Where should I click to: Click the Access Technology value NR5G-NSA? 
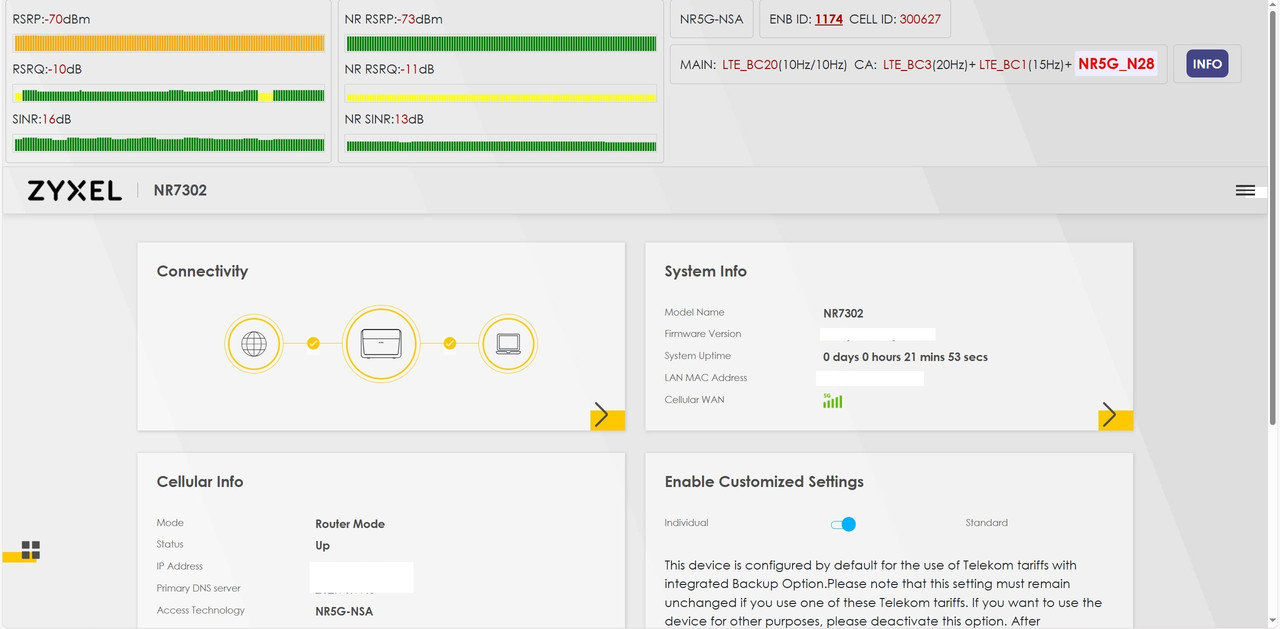click(344, 611)
